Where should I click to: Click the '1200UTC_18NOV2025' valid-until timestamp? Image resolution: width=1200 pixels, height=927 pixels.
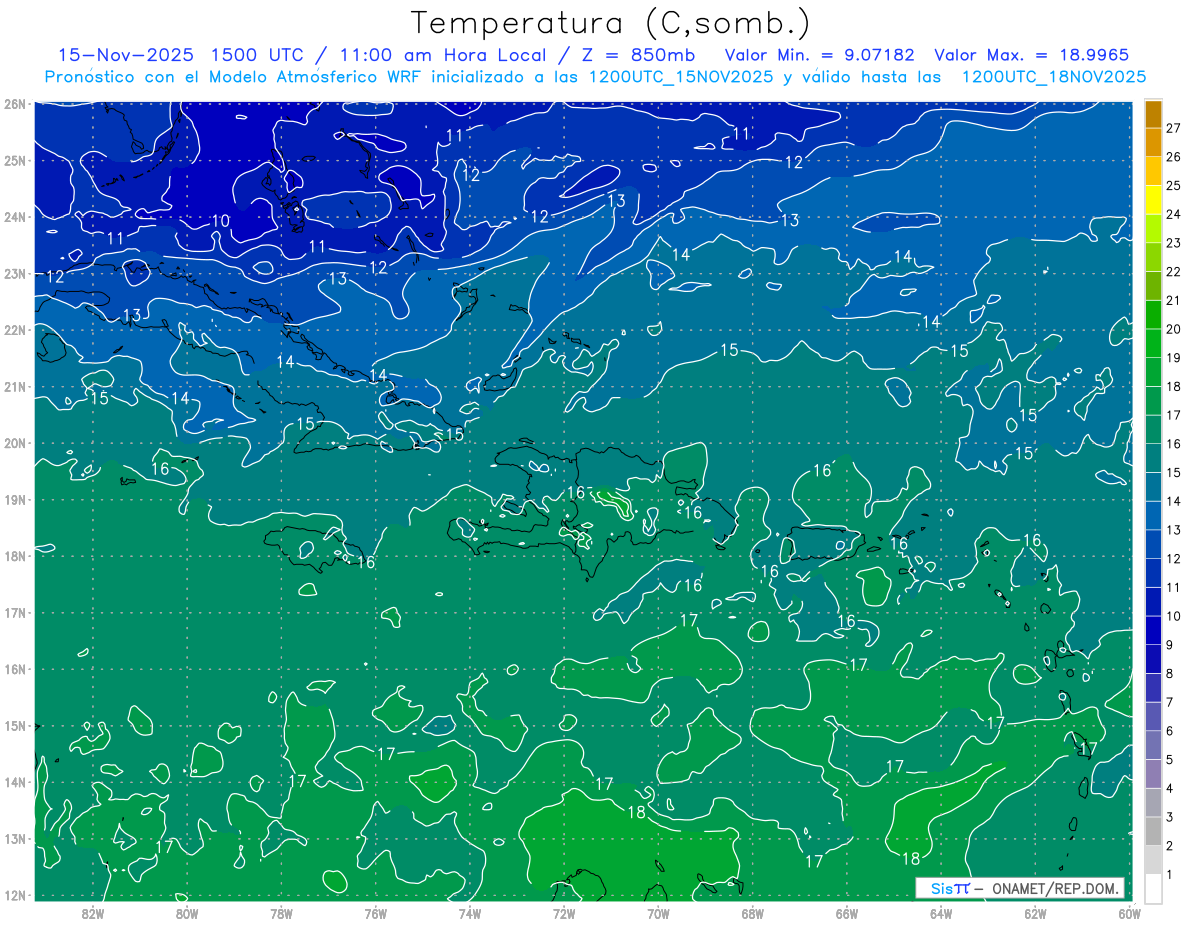tap(1053, 77)
